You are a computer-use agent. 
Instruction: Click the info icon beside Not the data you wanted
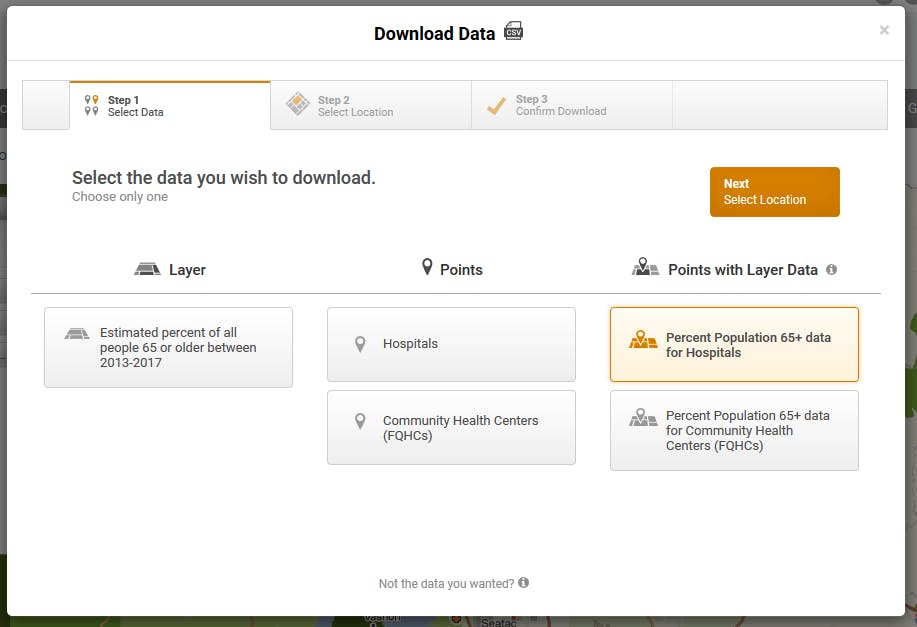coord(523,583)
